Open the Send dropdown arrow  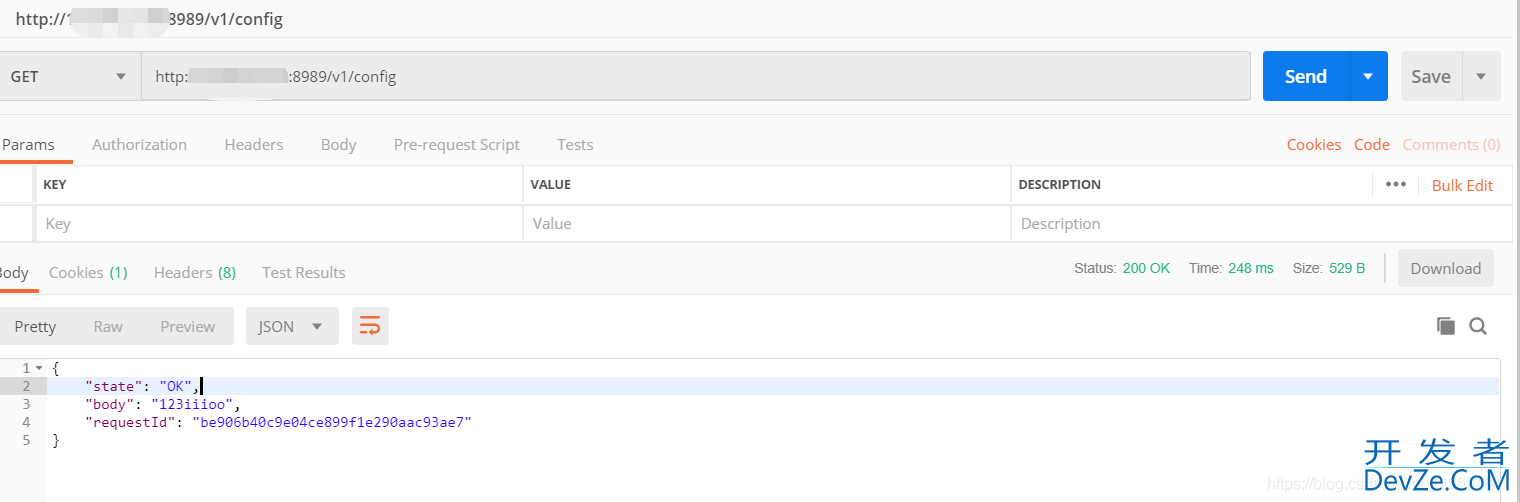tap(1369, 76)
